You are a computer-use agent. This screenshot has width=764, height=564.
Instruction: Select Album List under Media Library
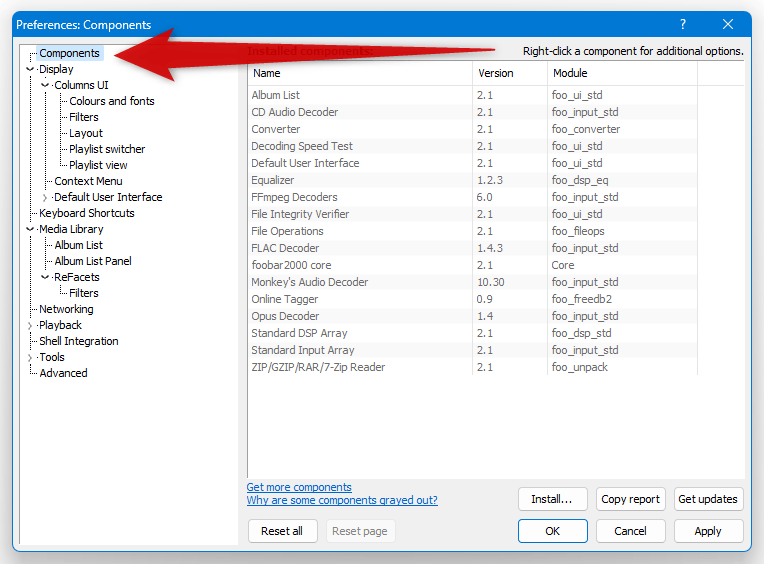click(x=78, y=245)
